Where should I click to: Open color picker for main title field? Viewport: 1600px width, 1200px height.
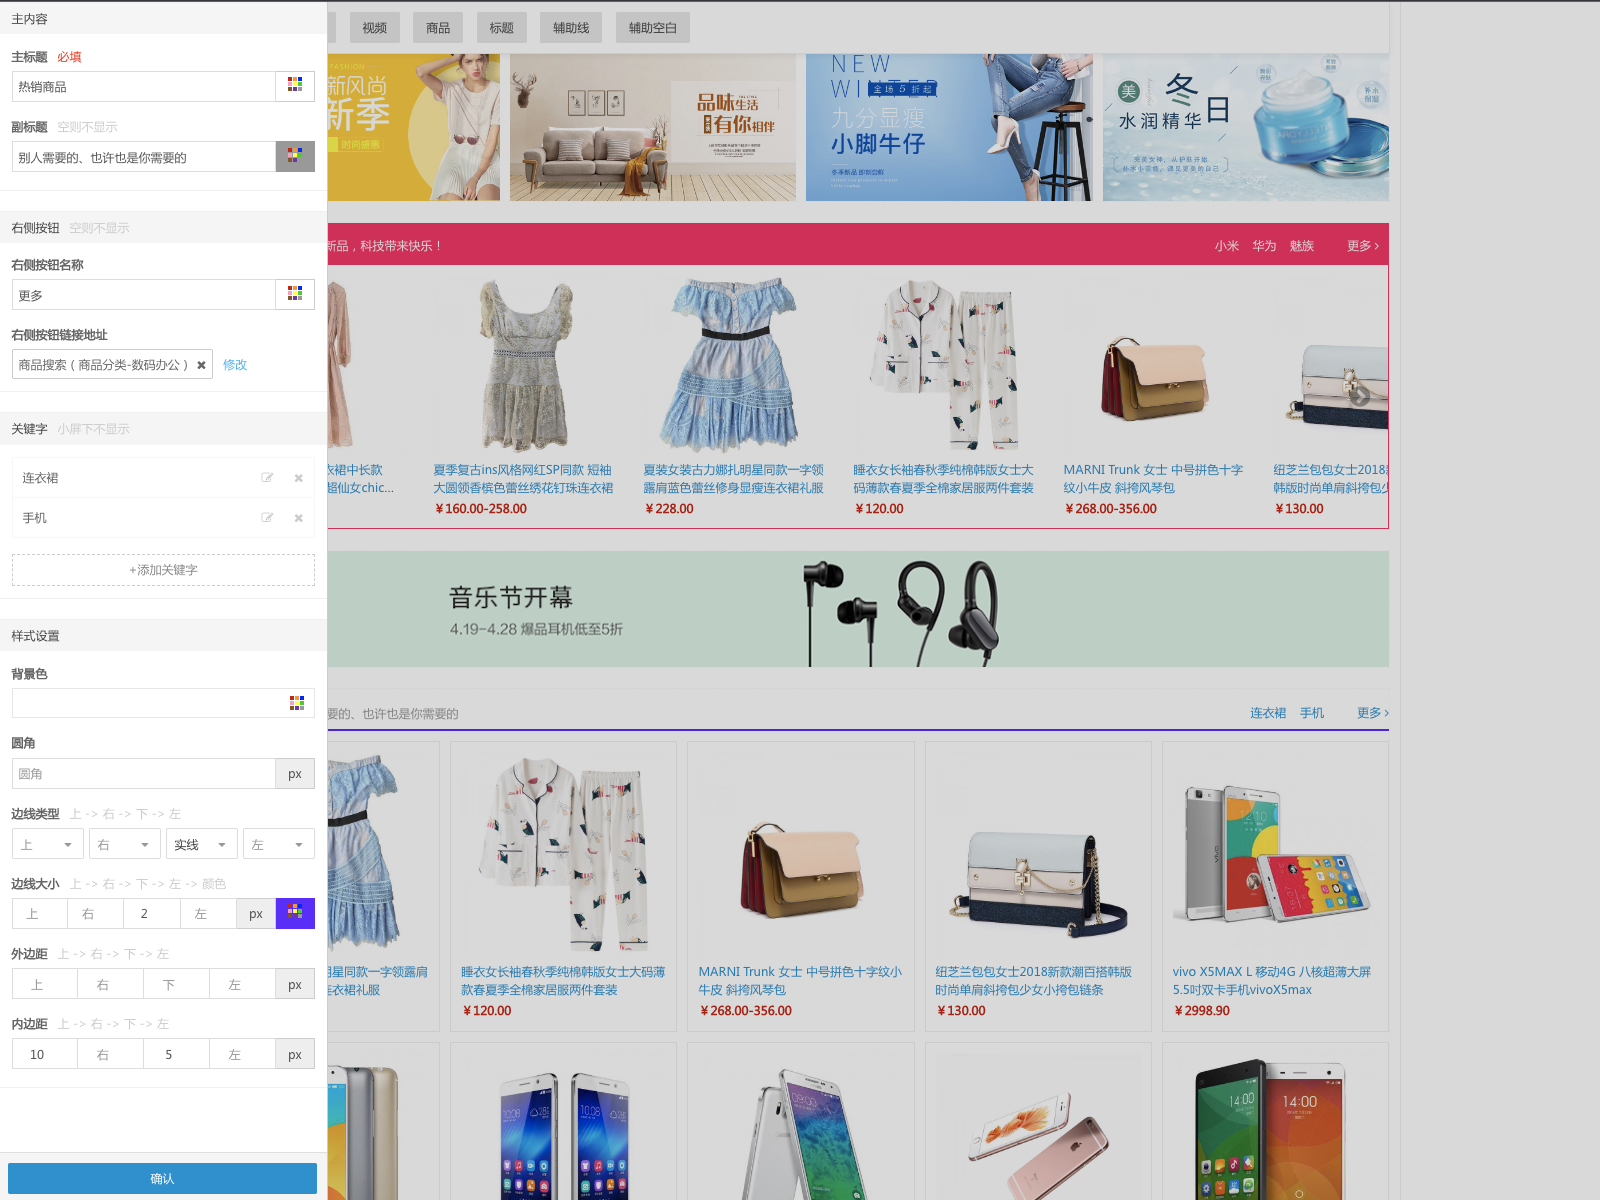click(x=295, y=86)
